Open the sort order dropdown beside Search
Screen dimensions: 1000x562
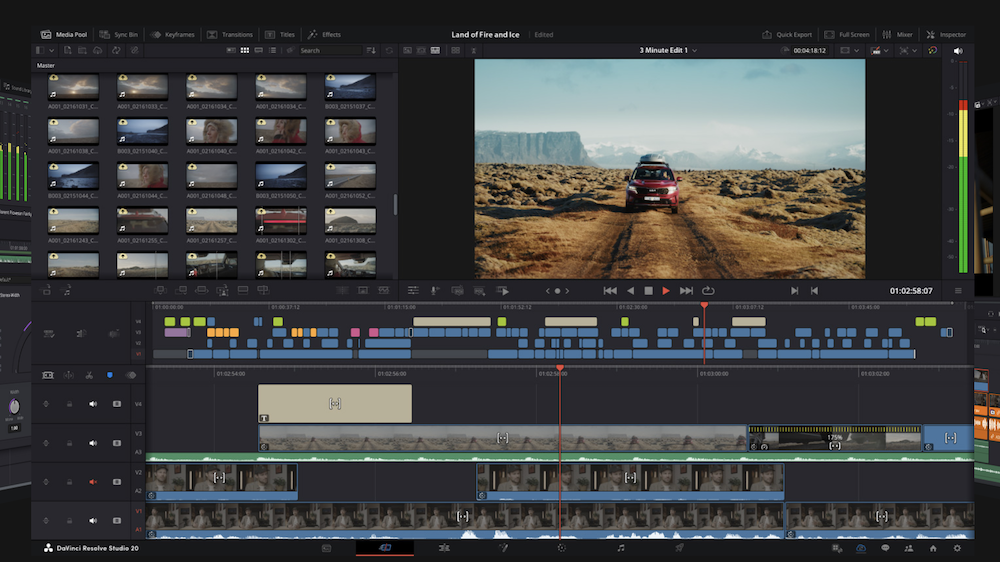372,50
